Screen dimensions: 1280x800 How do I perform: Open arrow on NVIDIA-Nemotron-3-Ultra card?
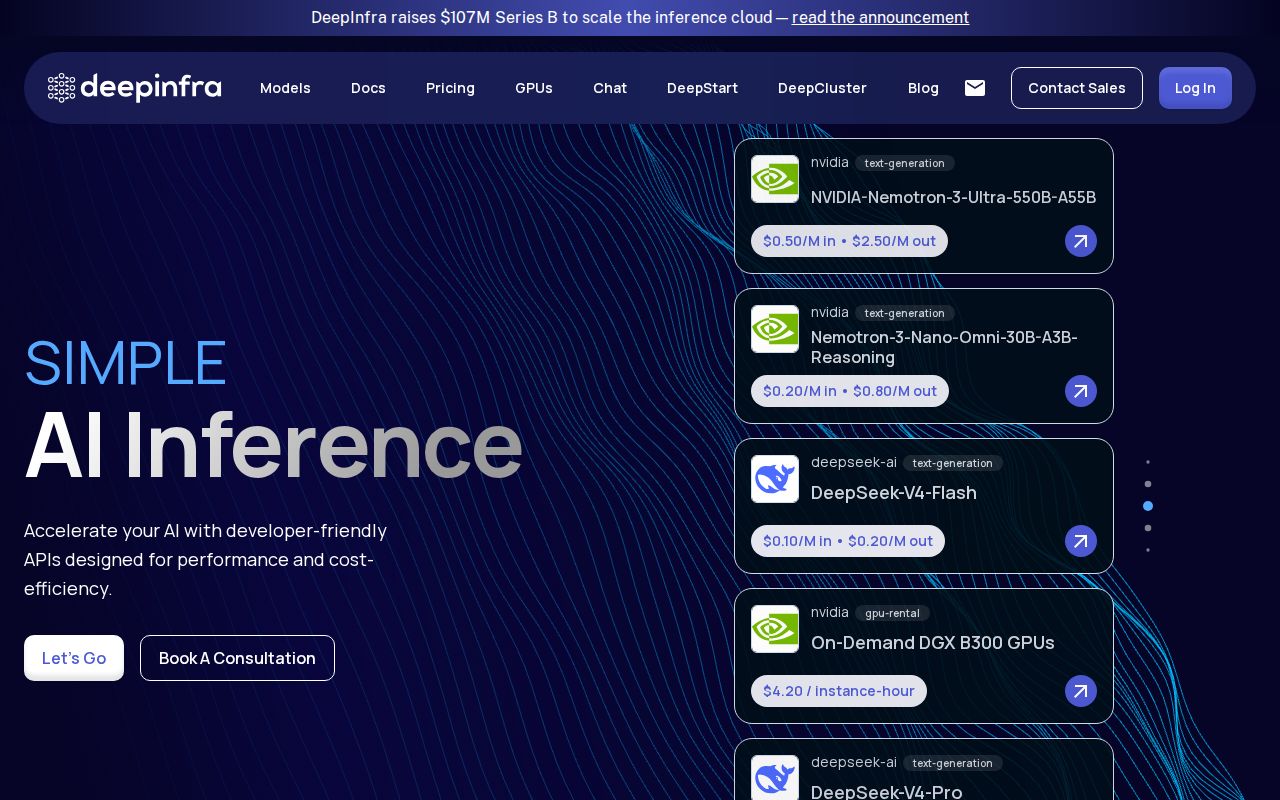1081,241
